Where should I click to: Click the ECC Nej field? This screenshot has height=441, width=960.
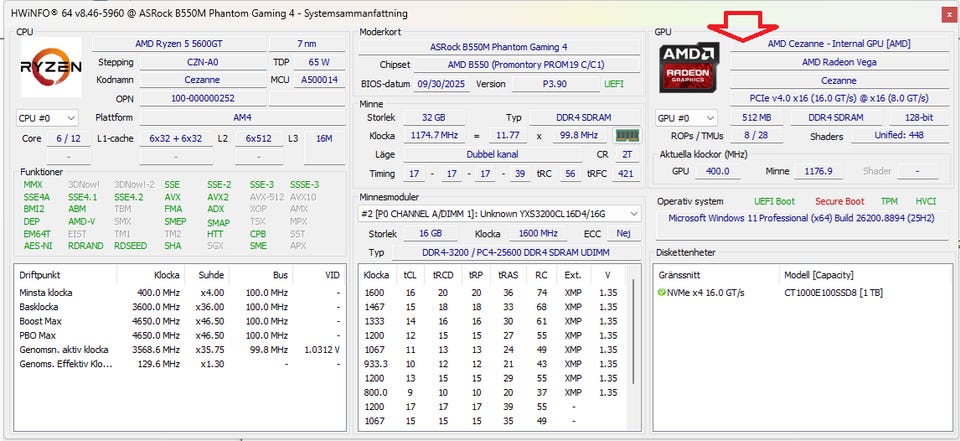coord(624,233)
